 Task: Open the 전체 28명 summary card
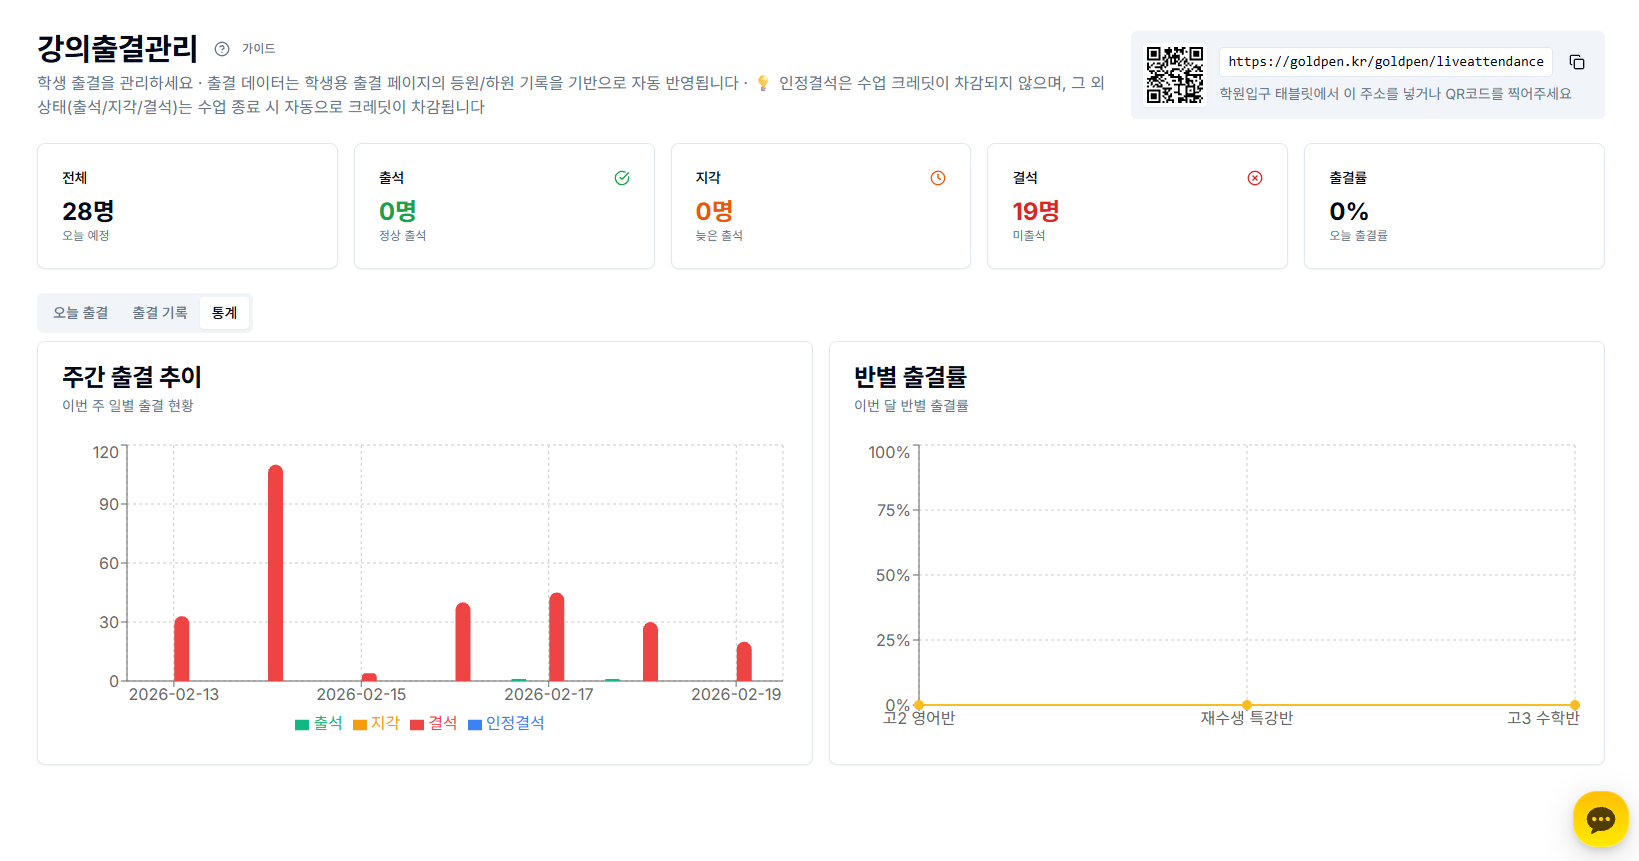(x=187, y=206)
